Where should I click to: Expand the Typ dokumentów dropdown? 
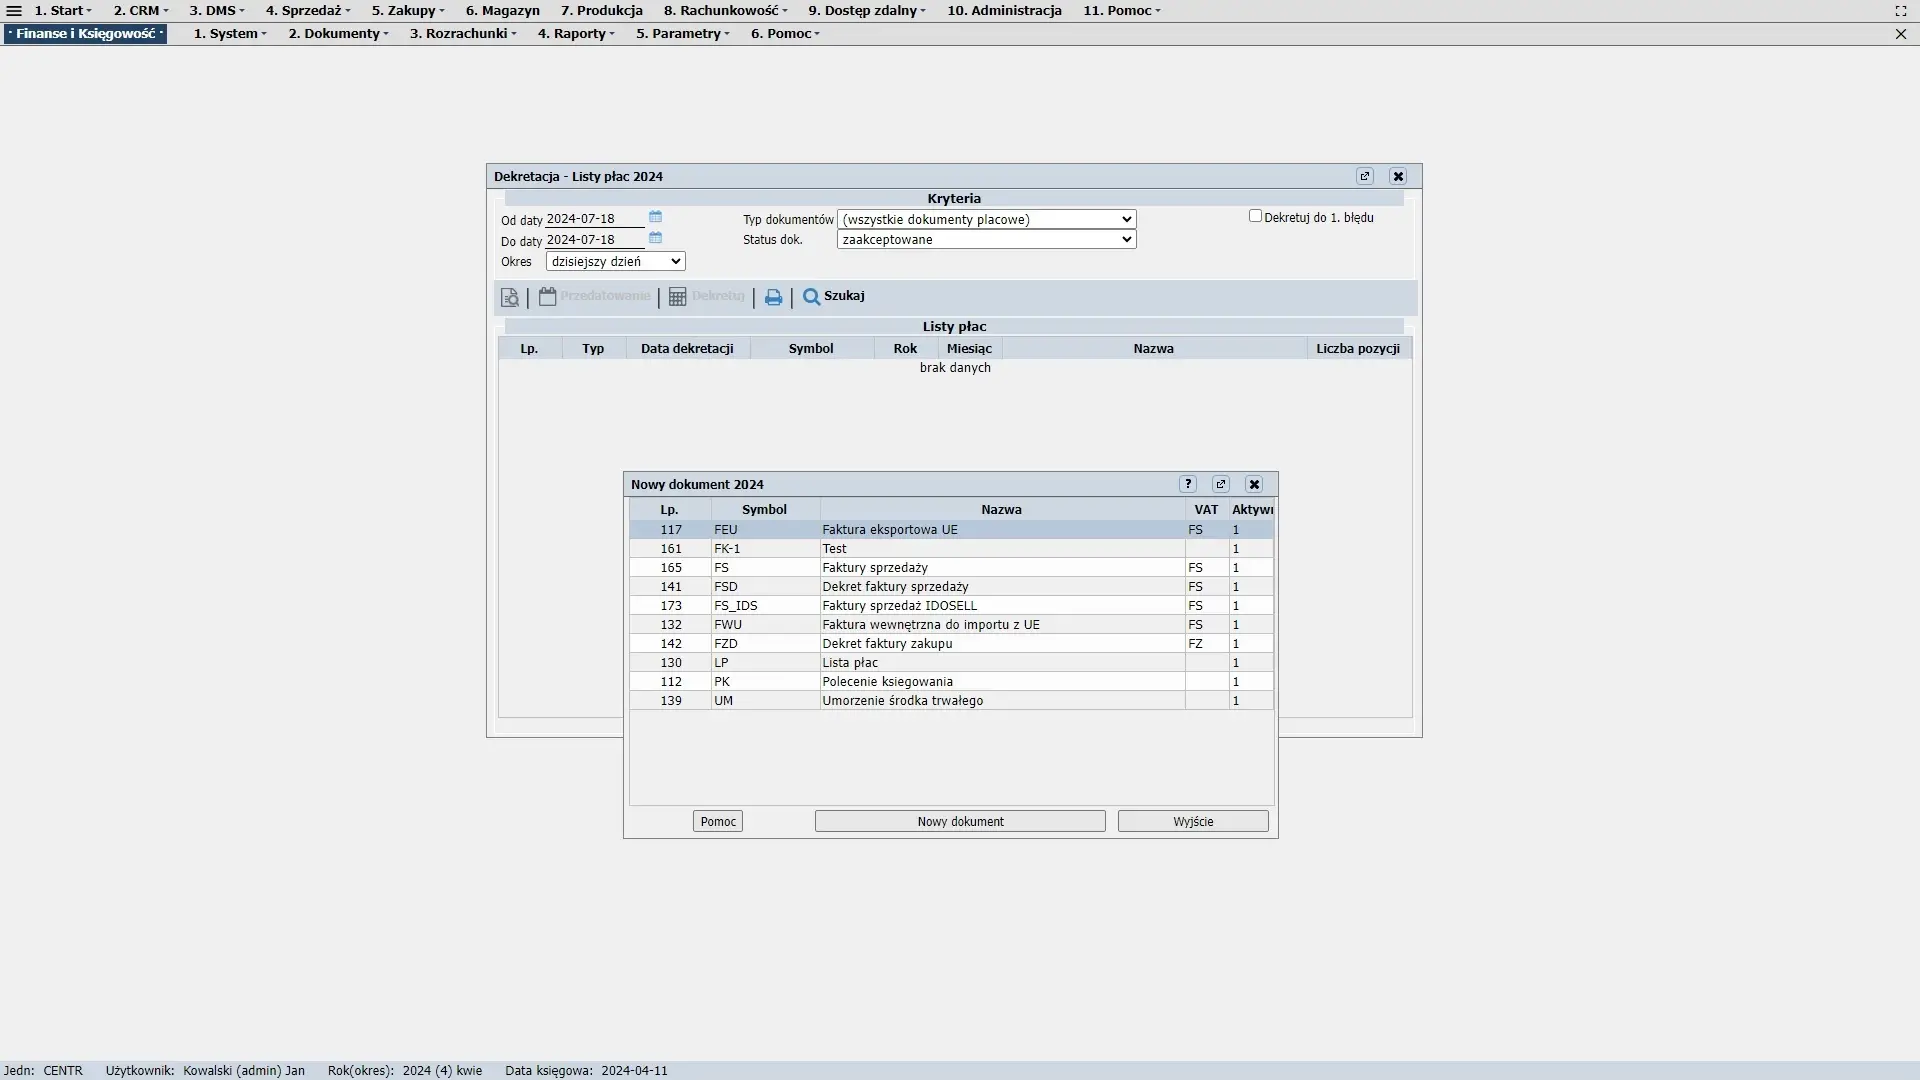click(986, 219)
